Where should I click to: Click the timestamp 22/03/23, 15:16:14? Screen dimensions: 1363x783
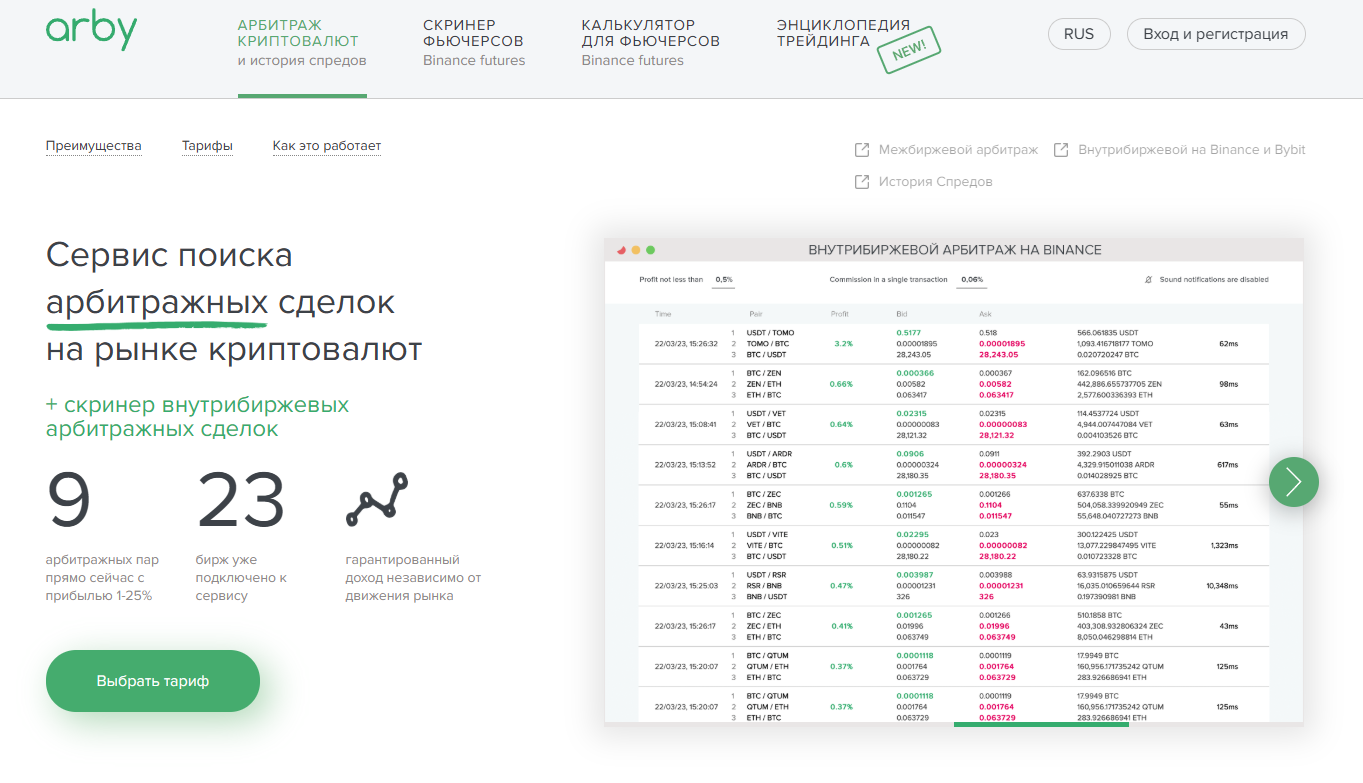[x=686, y=545]
